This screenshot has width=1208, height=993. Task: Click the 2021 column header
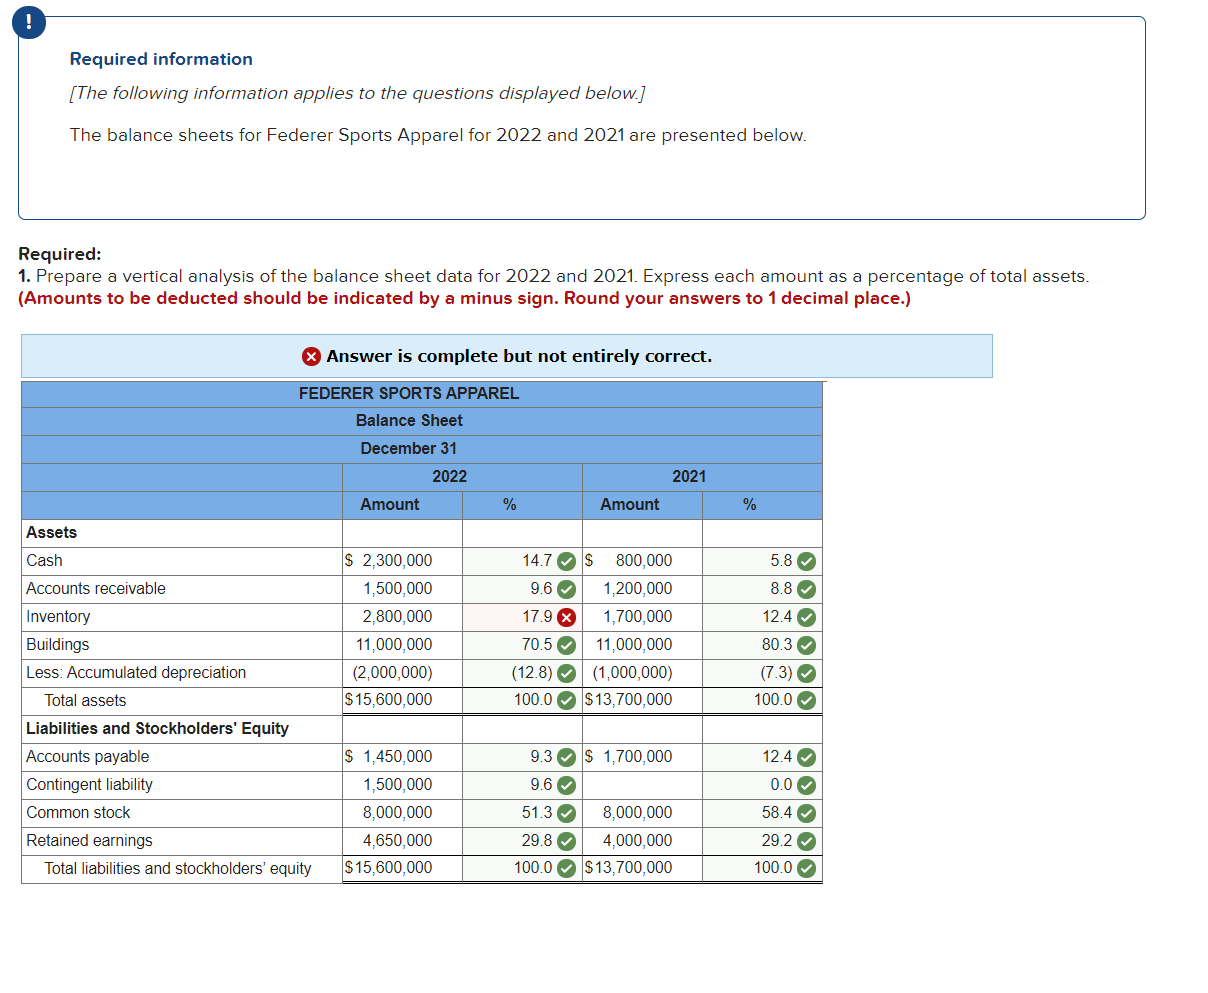pos(689,477)
